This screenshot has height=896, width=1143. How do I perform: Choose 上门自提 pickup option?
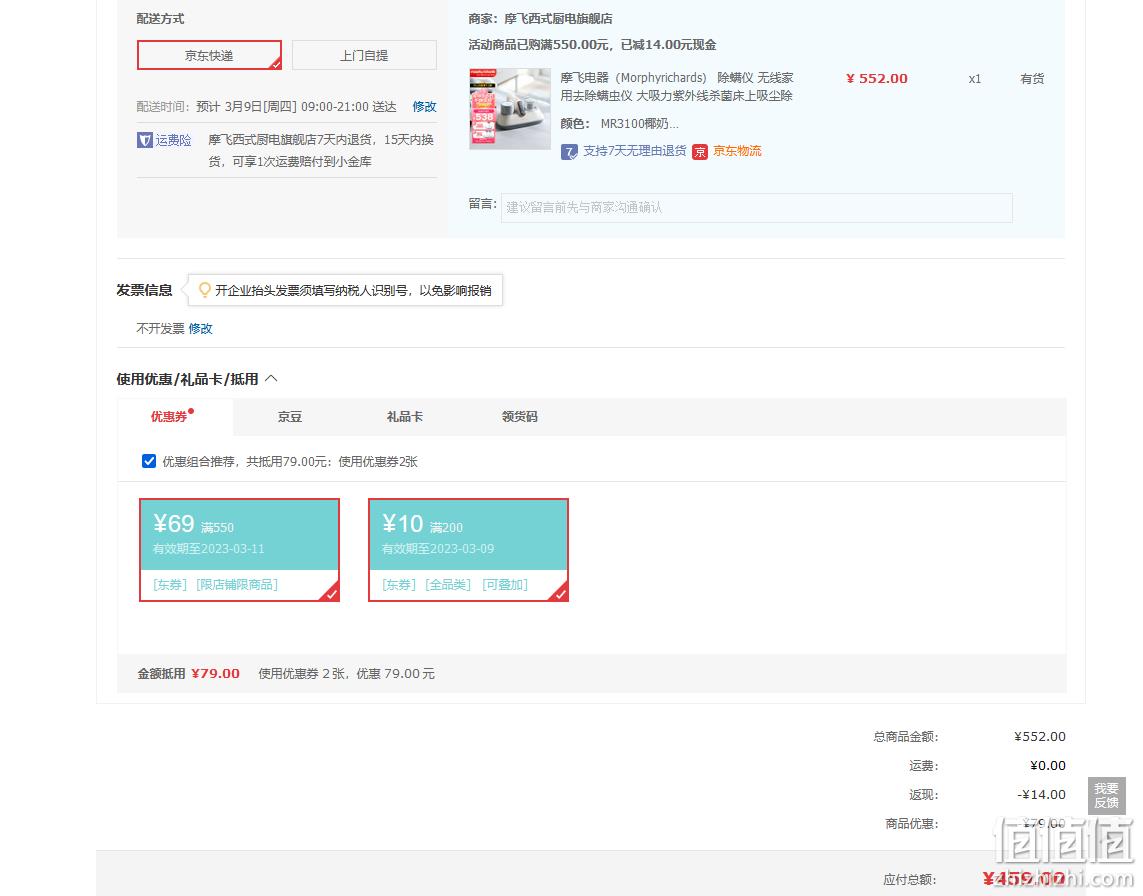(364, 55)
